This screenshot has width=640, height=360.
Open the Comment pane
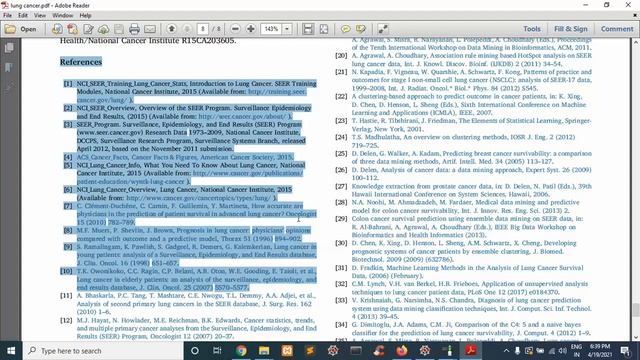pos(617,29)
